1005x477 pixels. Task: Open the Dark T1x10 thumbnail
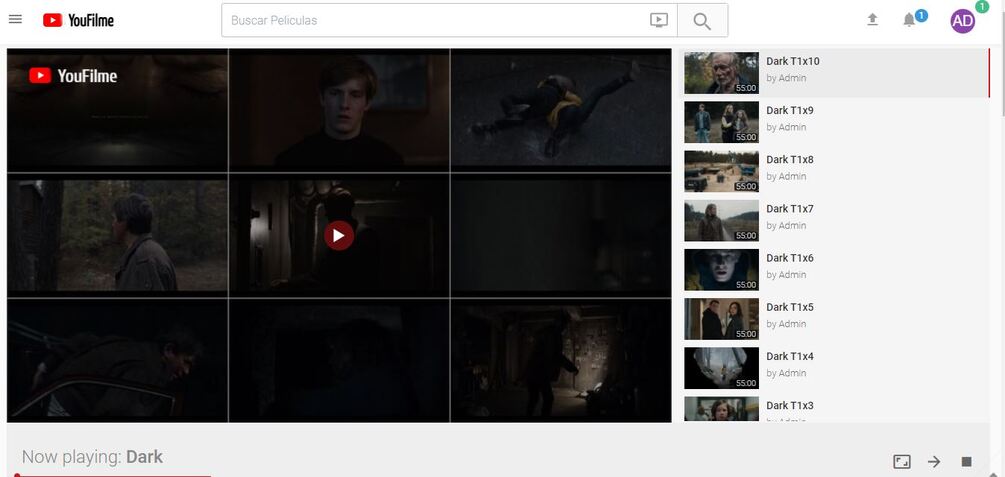point(721,73)
